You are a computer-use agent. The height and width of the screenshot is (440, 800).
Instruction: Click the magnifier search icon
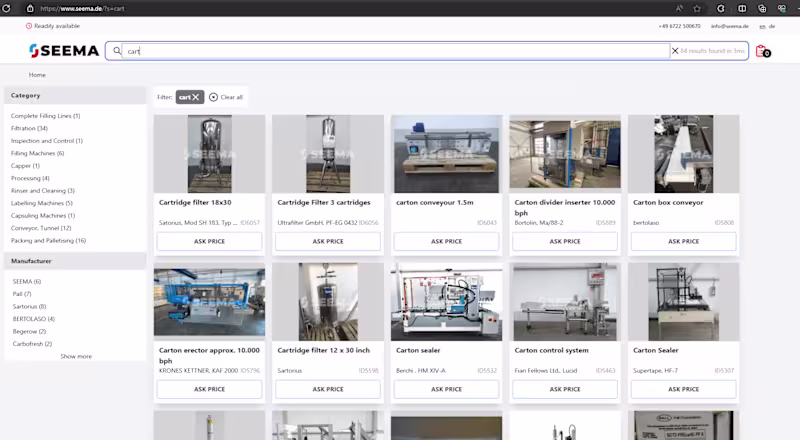coord(118,51)
